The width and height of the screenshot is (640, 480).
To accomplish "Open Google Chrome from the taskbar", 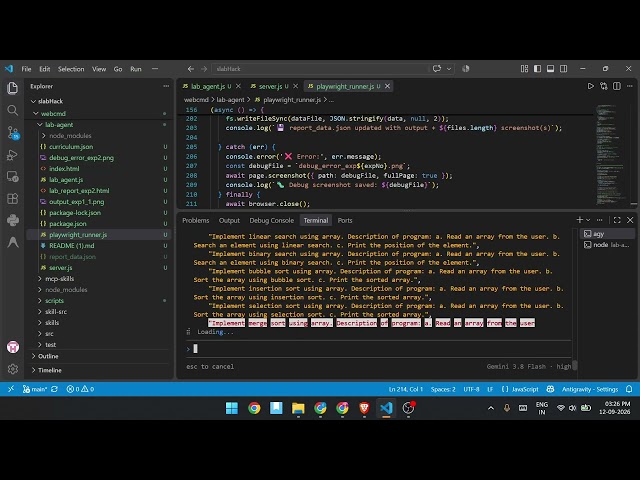I will (x=254, y=408).
